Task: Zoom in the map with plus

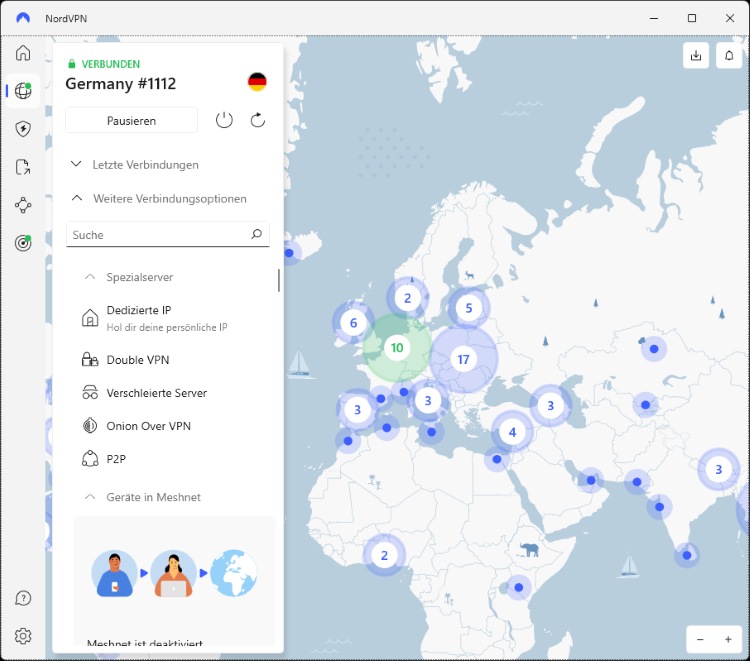Action: [x=728, y=639]
